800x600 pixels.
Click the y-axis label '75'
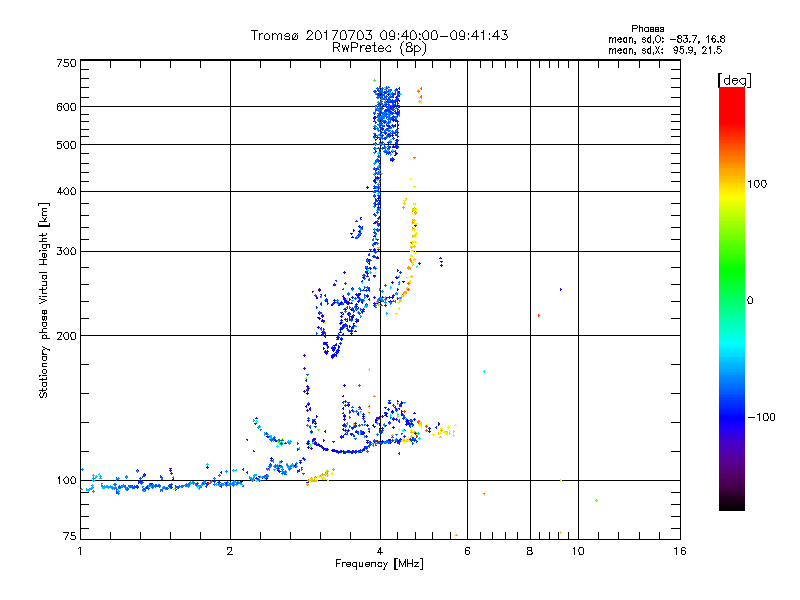[x=70, y=536]
